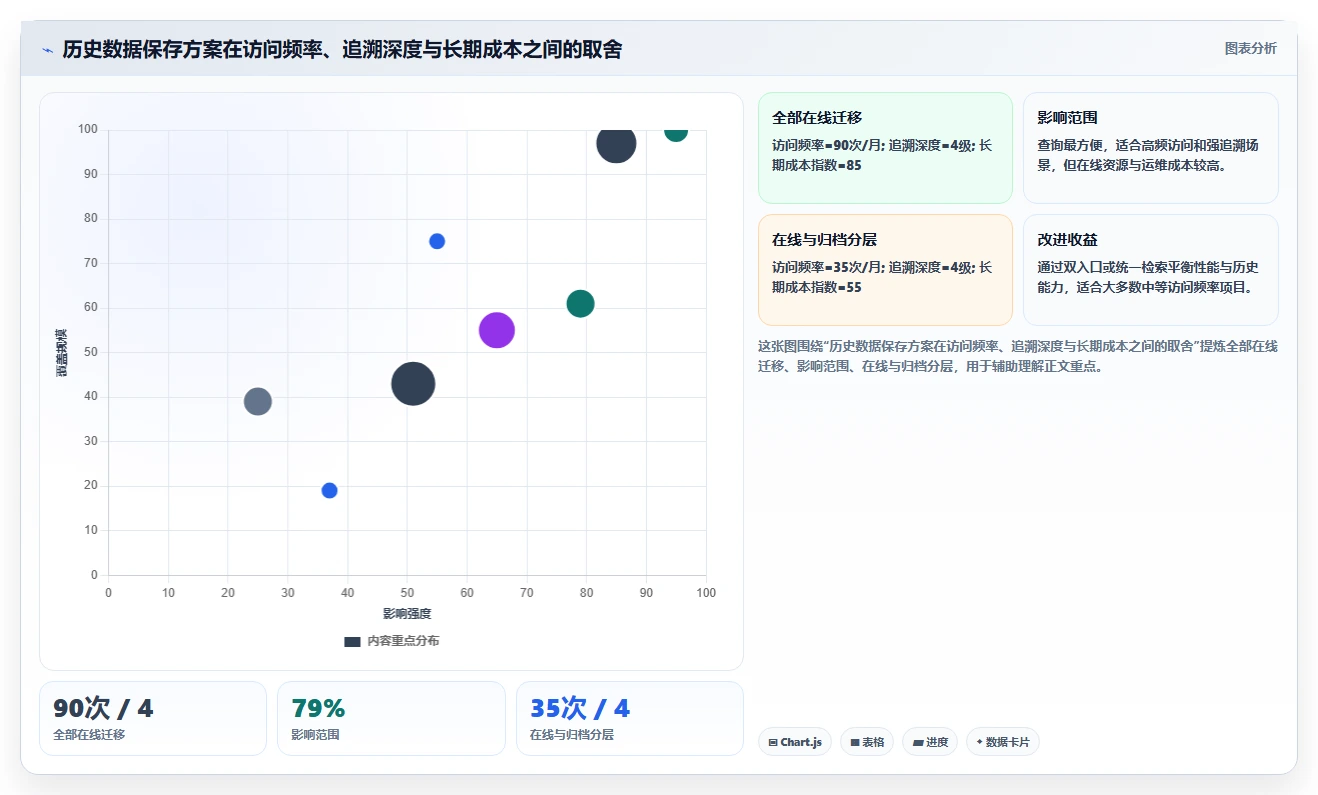The width and height of the screenshot is (1318, 795).
Task: Click the teal bubble at impact 79
Action: coord(580,303)
